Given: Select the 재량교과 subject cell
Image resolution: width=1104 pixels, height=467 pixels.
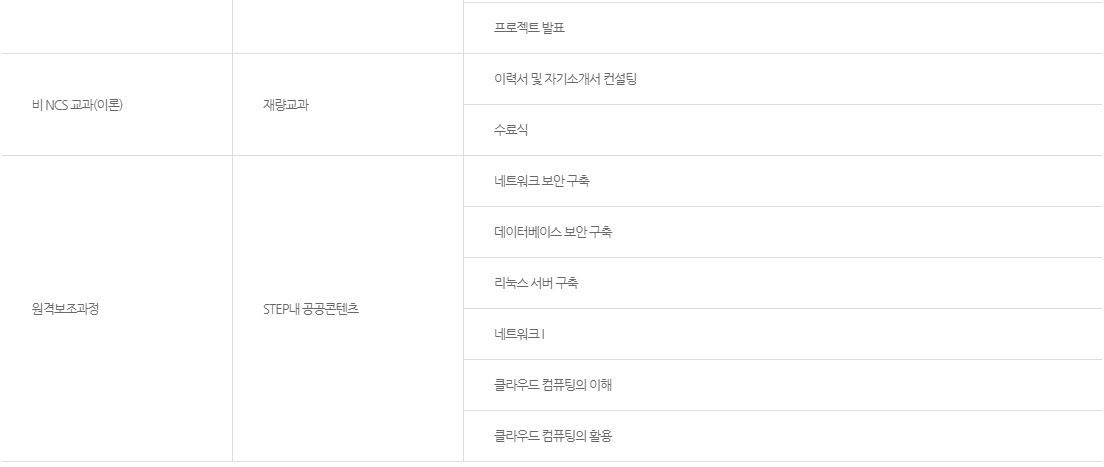Looking at the screenshot, I should click(286, 105).
